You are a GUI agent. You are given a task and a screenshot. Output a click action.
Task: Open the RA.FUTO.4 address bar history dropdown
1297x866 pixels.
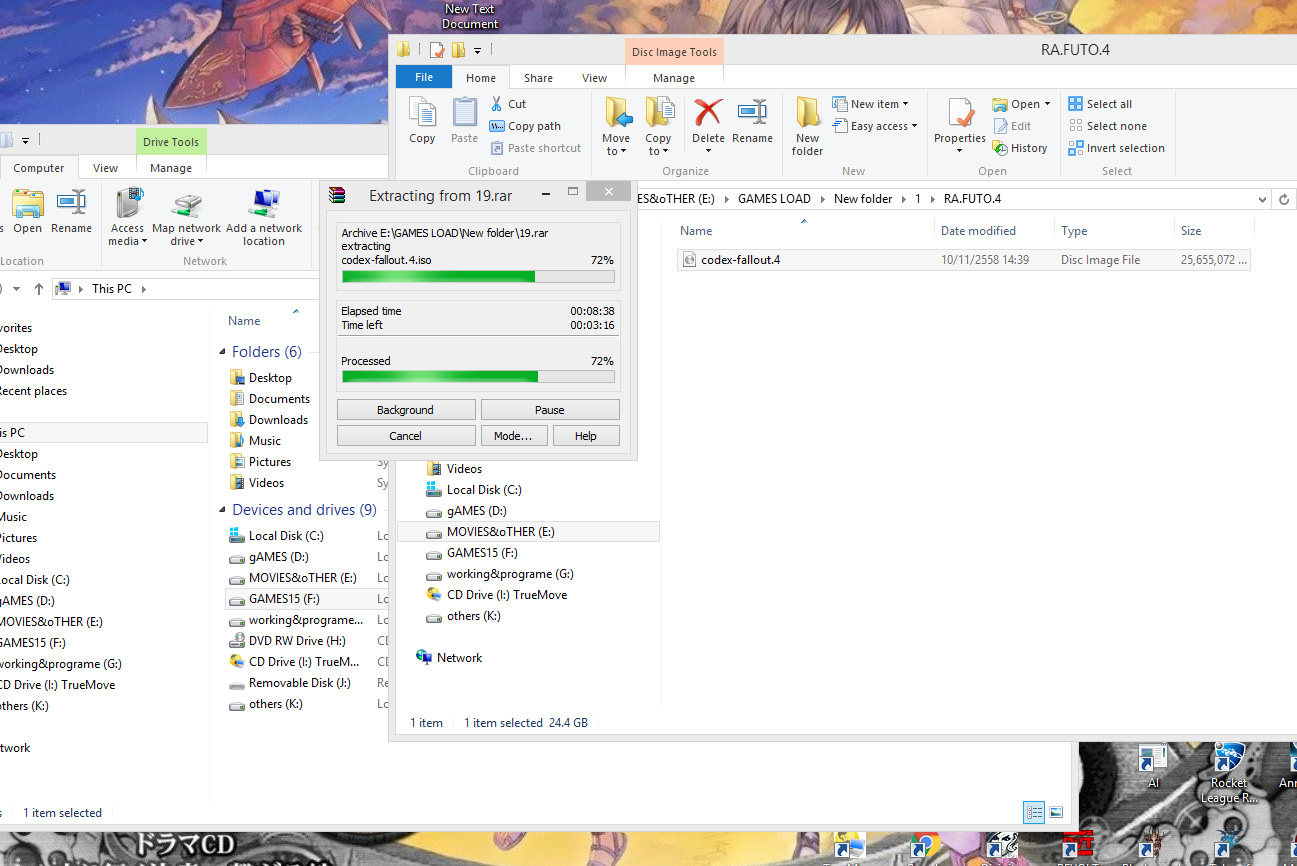coord(1263,199)
